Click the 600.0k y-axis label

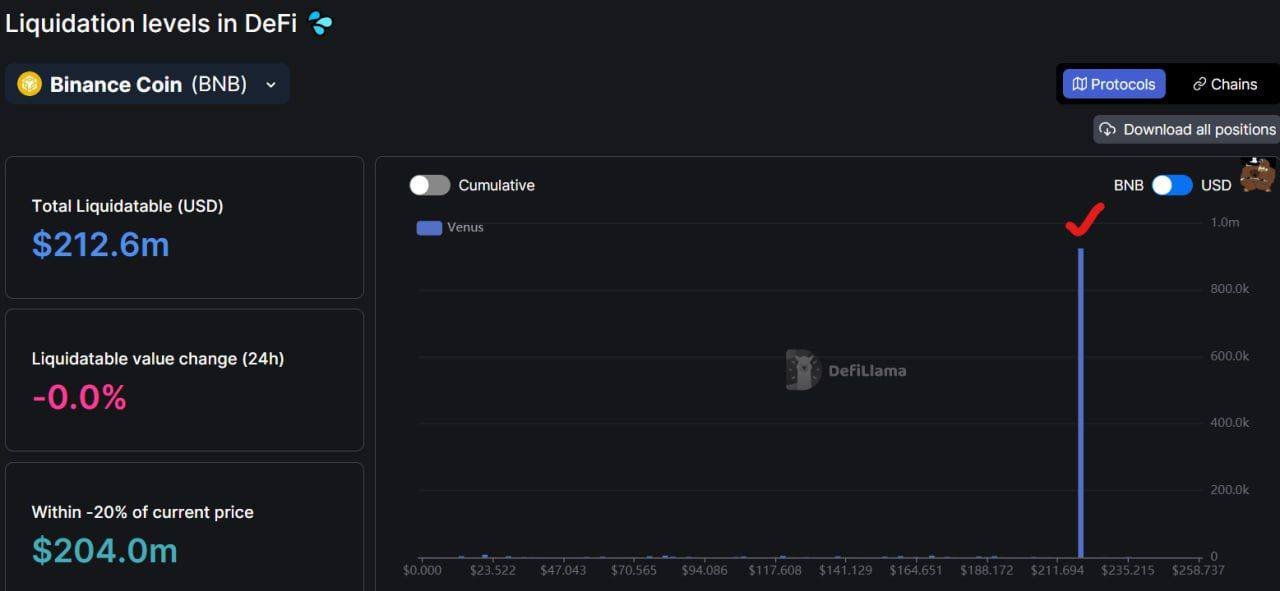(1229, 356)
